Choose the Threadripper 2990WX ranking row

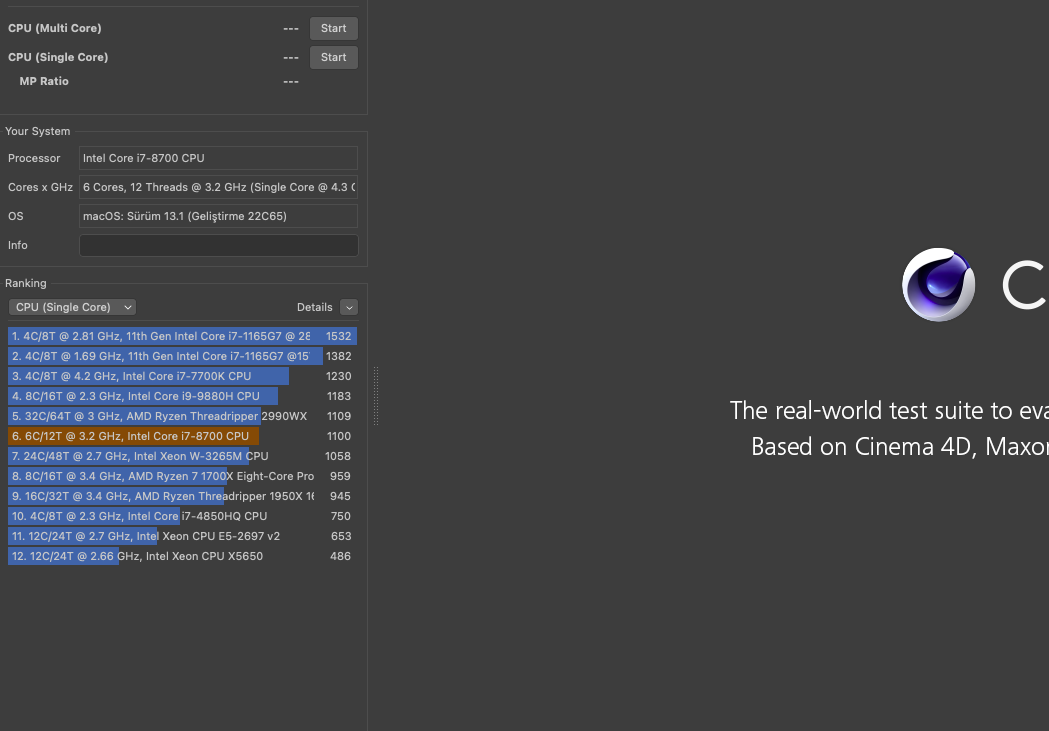coord(182,417)
